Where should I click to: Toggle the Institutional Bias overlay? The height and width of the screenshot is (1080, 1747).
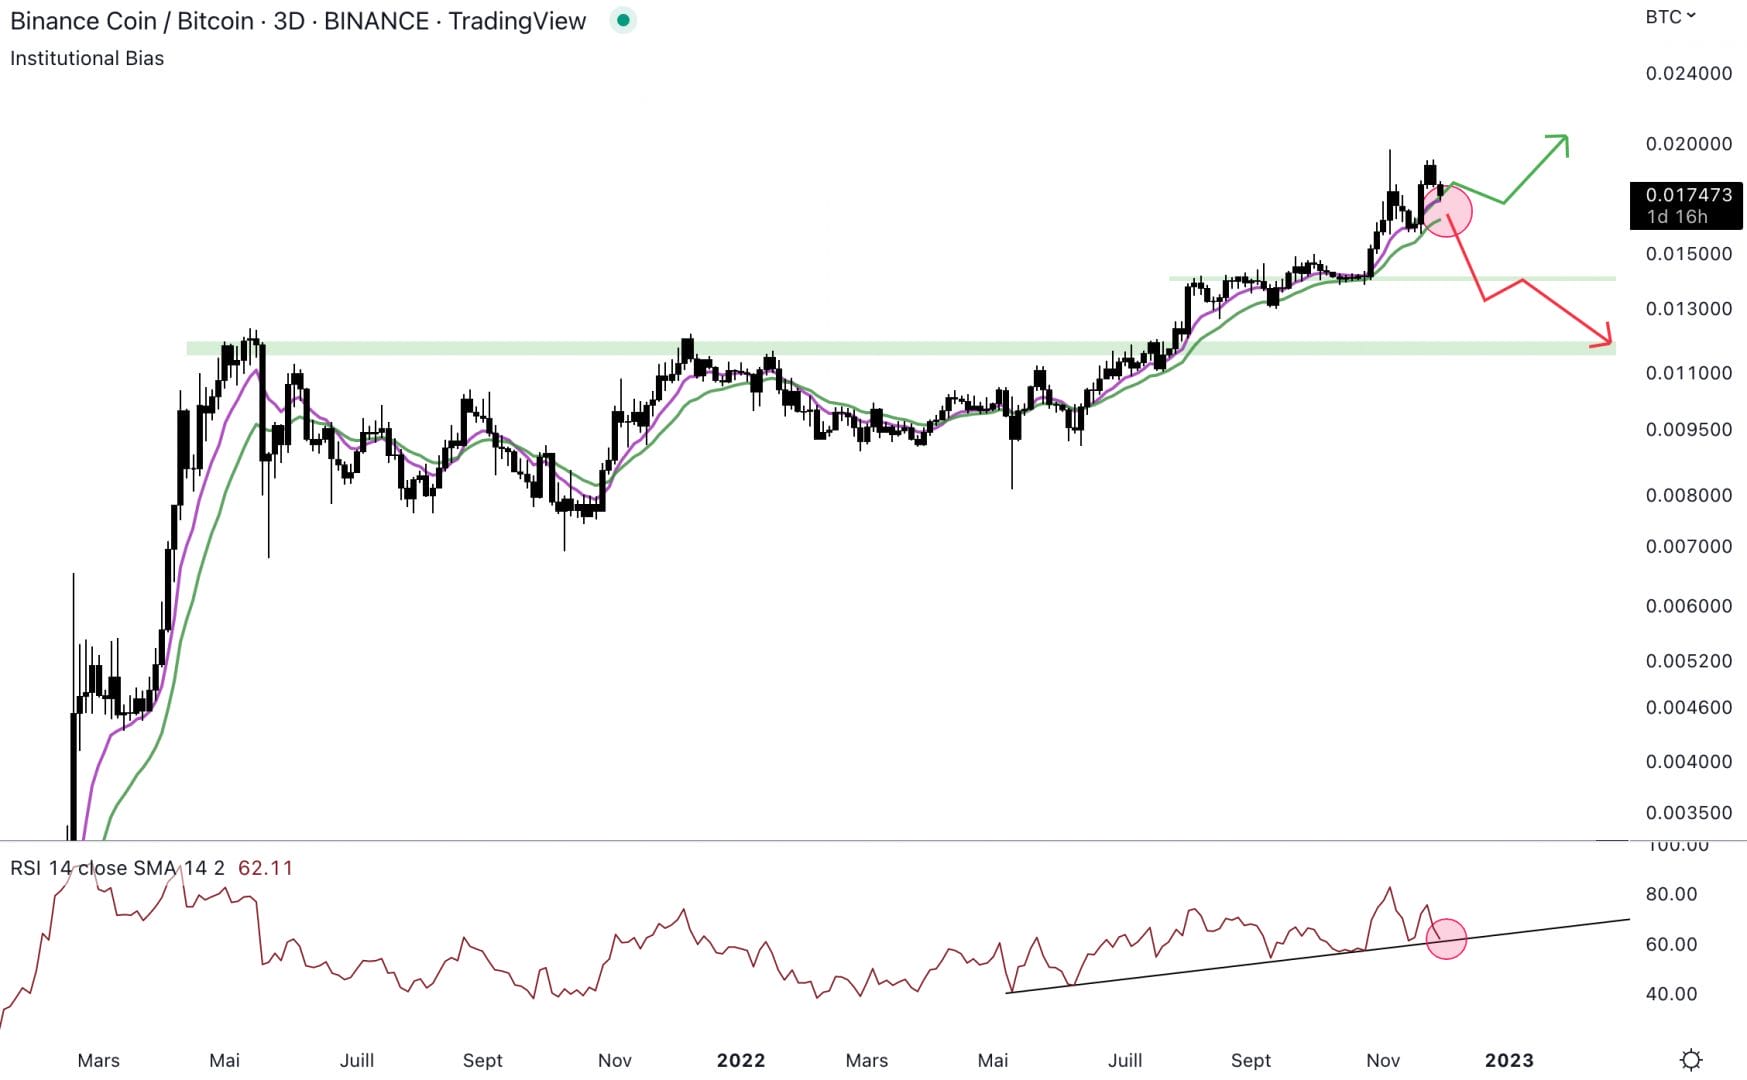[86, 58]
